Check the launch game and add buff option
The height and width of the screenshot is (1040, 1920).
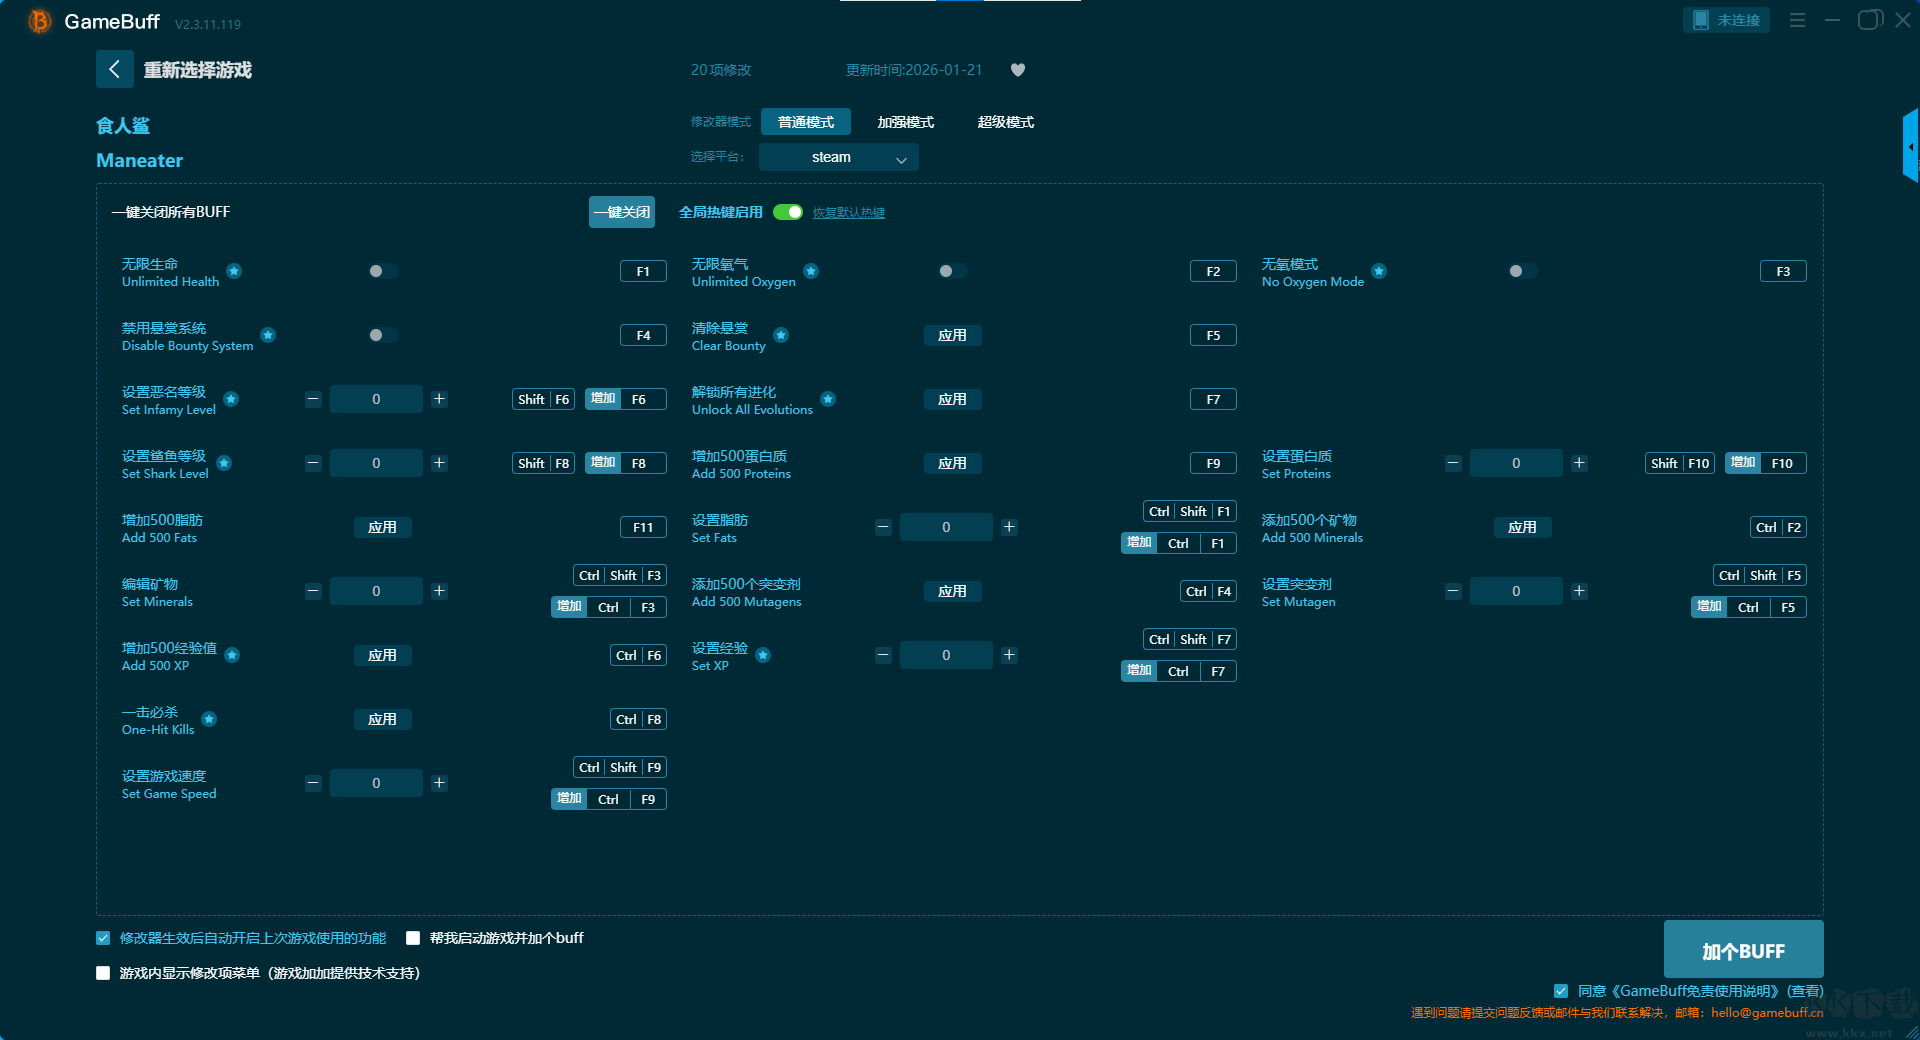click(413, 938)
